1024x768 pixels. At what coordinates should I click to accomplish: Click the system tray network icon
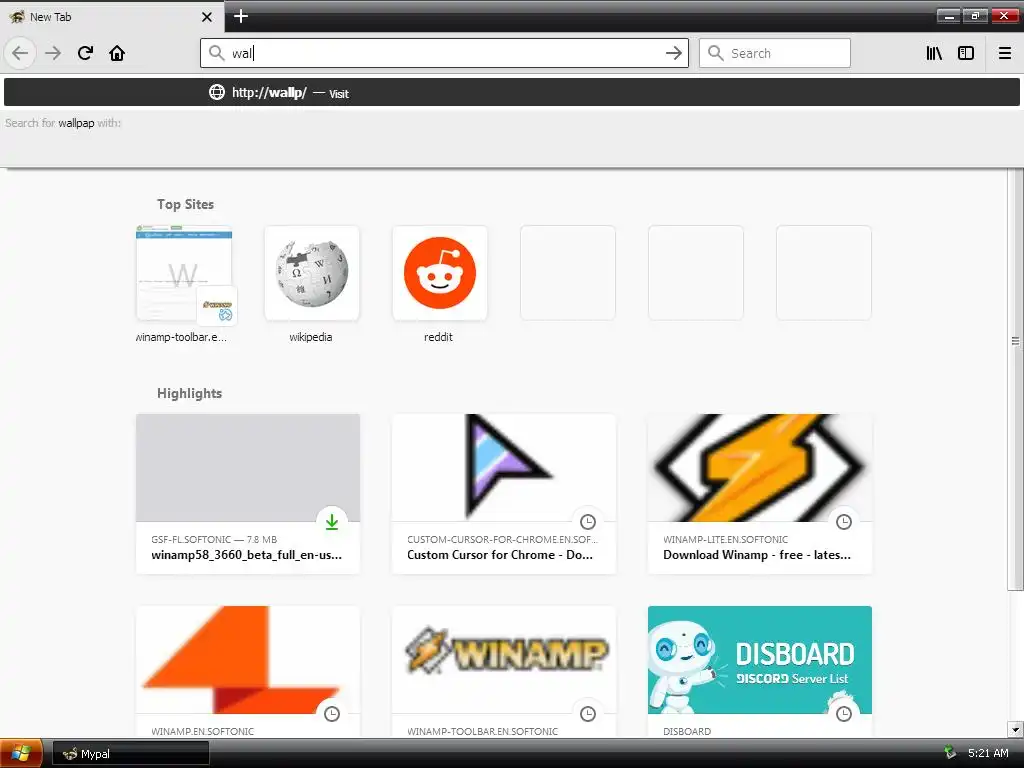click(x=950, y=753)
